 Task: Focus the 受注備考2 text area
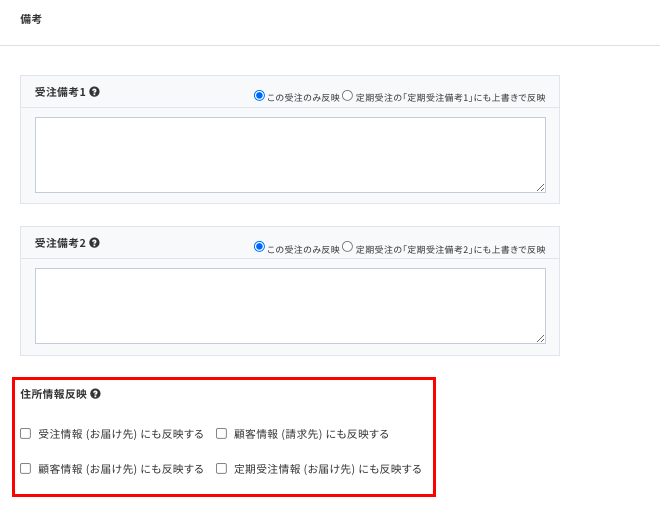point(290,306)
